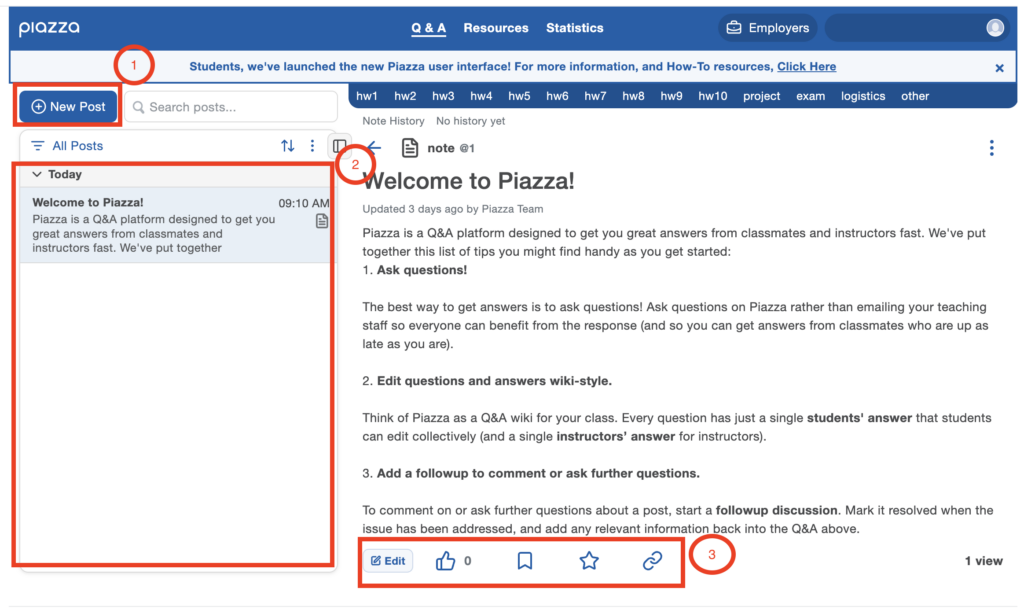Open the post three-dot options menu

point(991,148)
